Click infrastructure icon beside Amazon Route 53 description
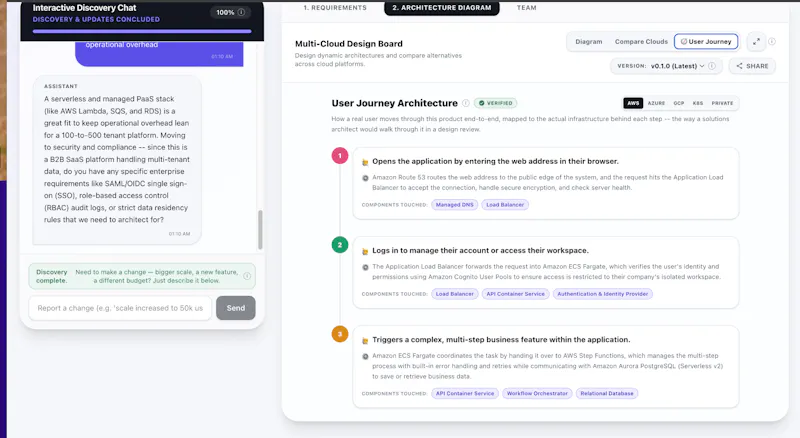 point(365,178)
